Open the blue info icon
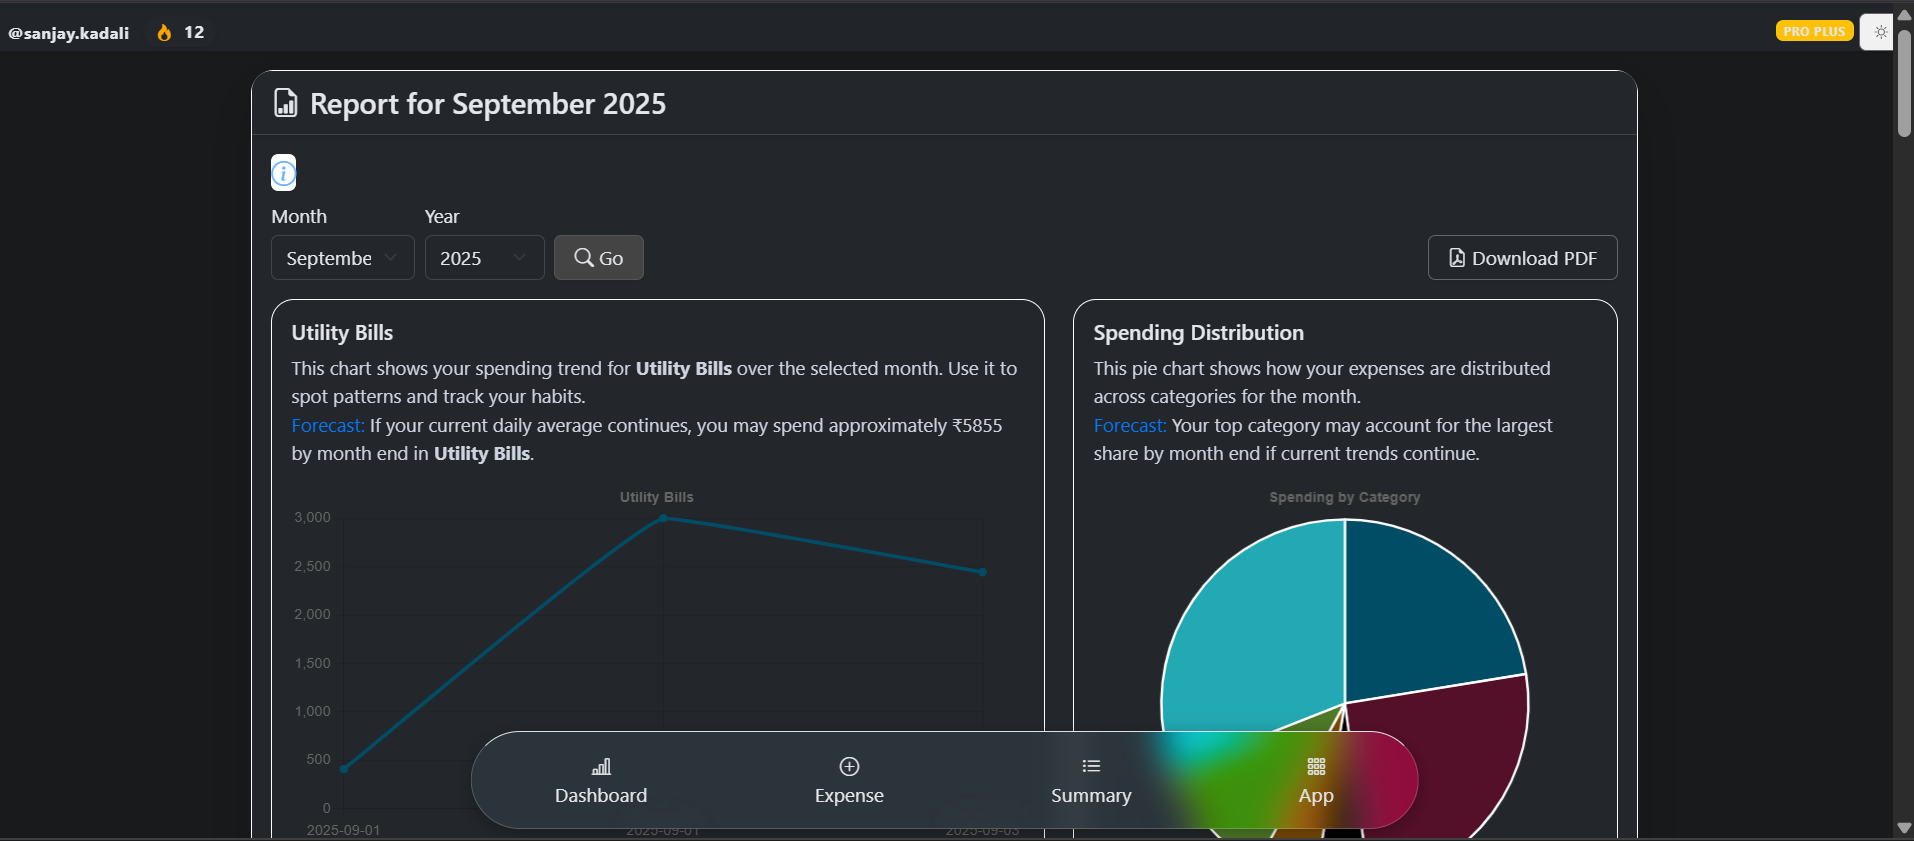 coord(284,173)
